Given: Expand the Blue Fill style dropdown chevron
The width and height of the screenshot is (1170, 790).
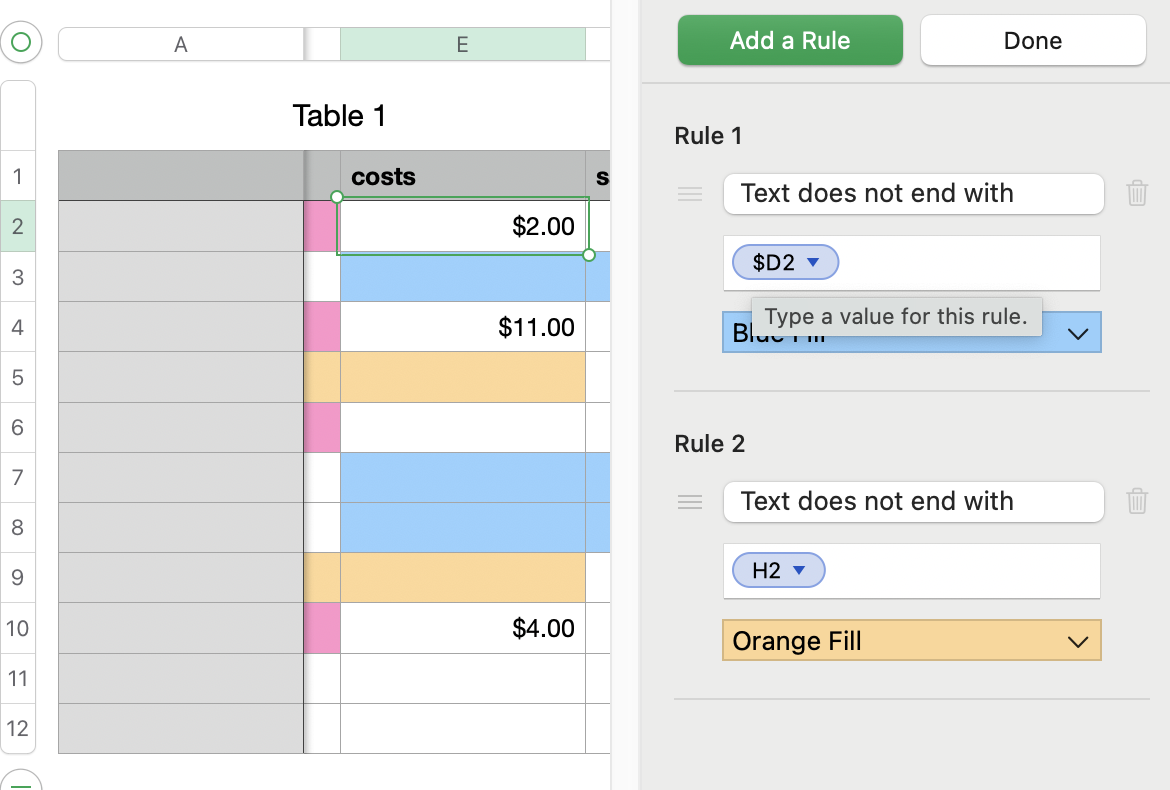Looking at the screenshot, I should tap(1078, 334).
